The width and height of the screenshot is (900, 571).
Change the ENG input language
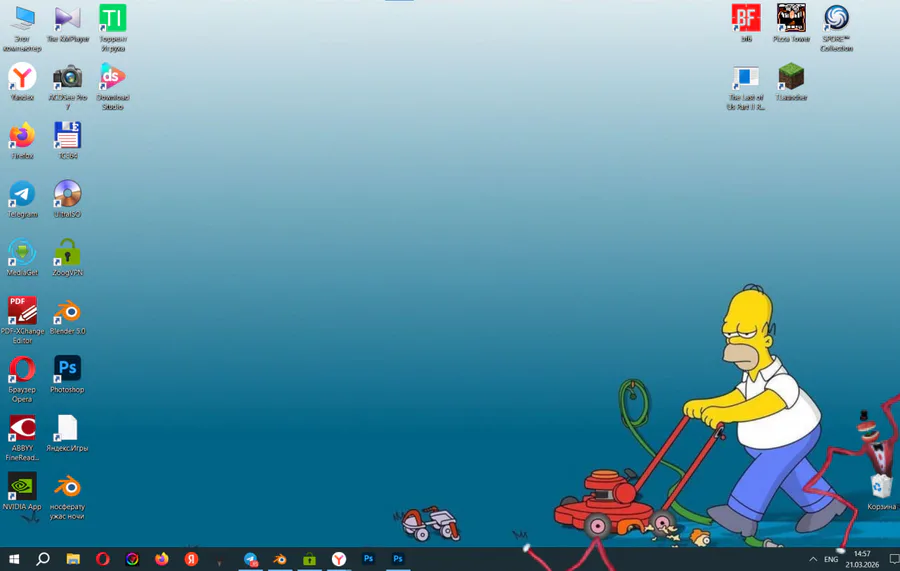click(x=831, y=559)
